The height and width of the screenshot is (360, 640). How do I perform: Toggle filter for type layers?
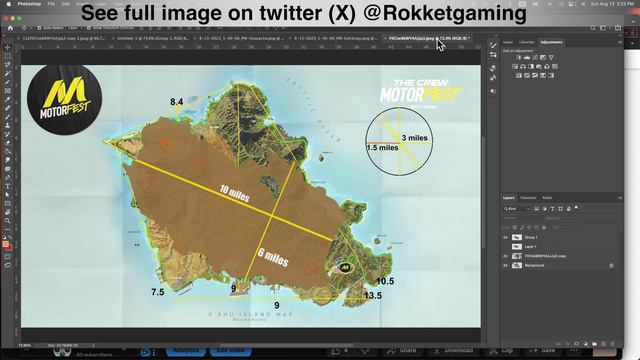click(553, 209)
